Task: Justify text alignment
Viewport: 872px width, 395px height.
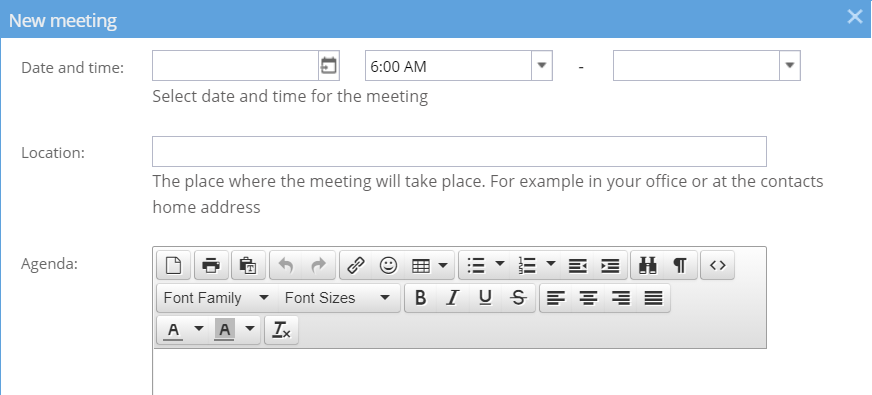Action: click(653, 298)
